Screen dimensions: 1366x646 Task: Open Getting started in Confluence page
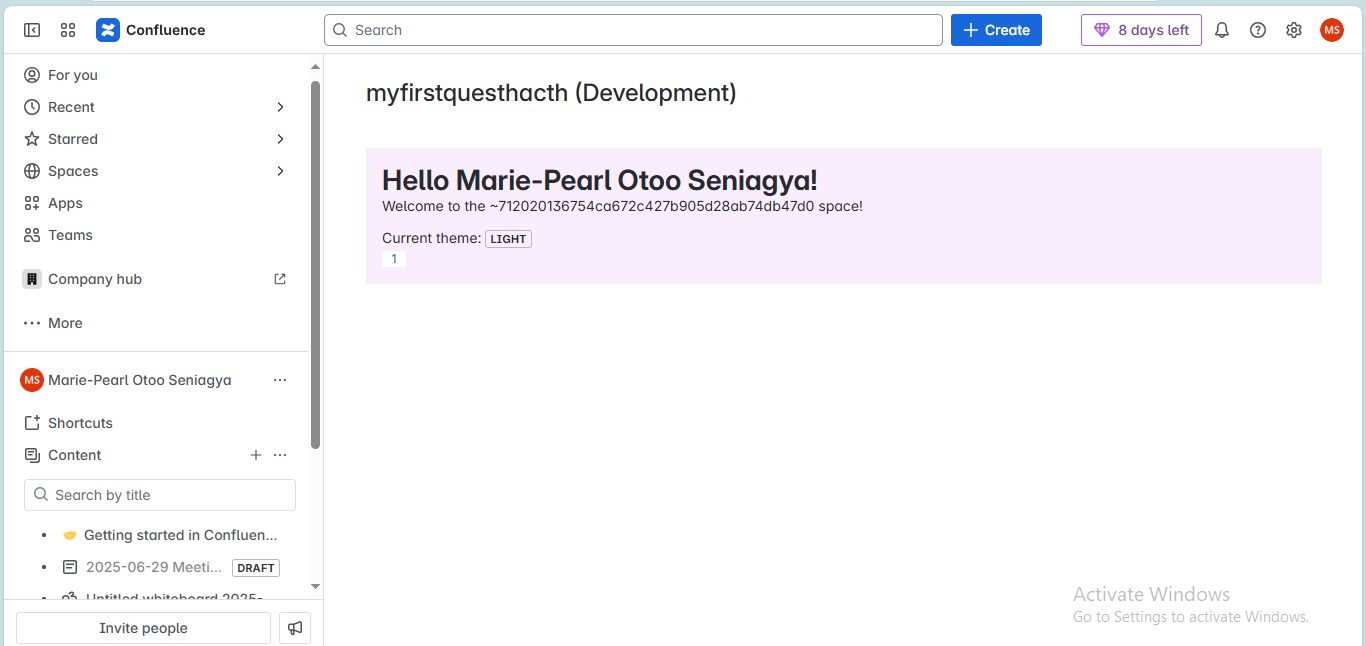(x=180, y=535)
